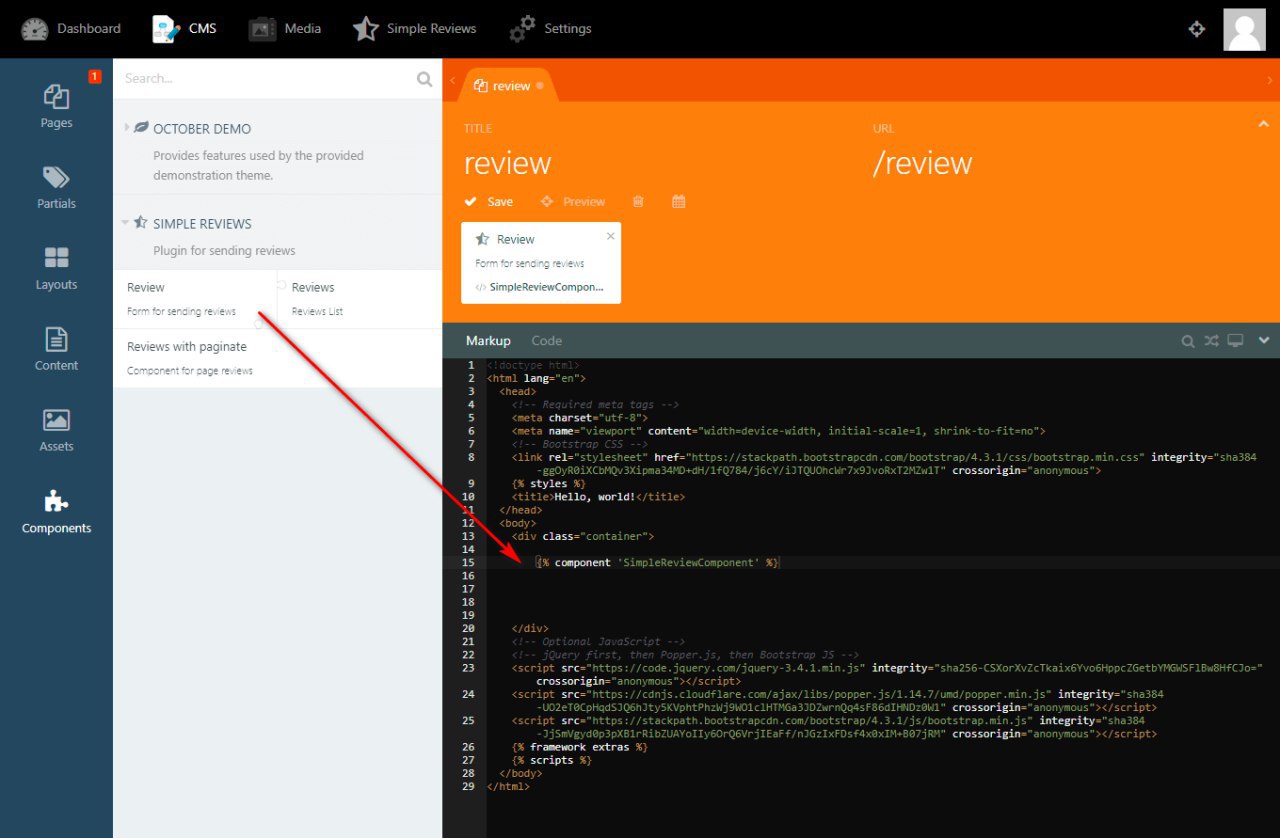
Task: Click line number 29 in the gutter
Action: click(468, 786)
